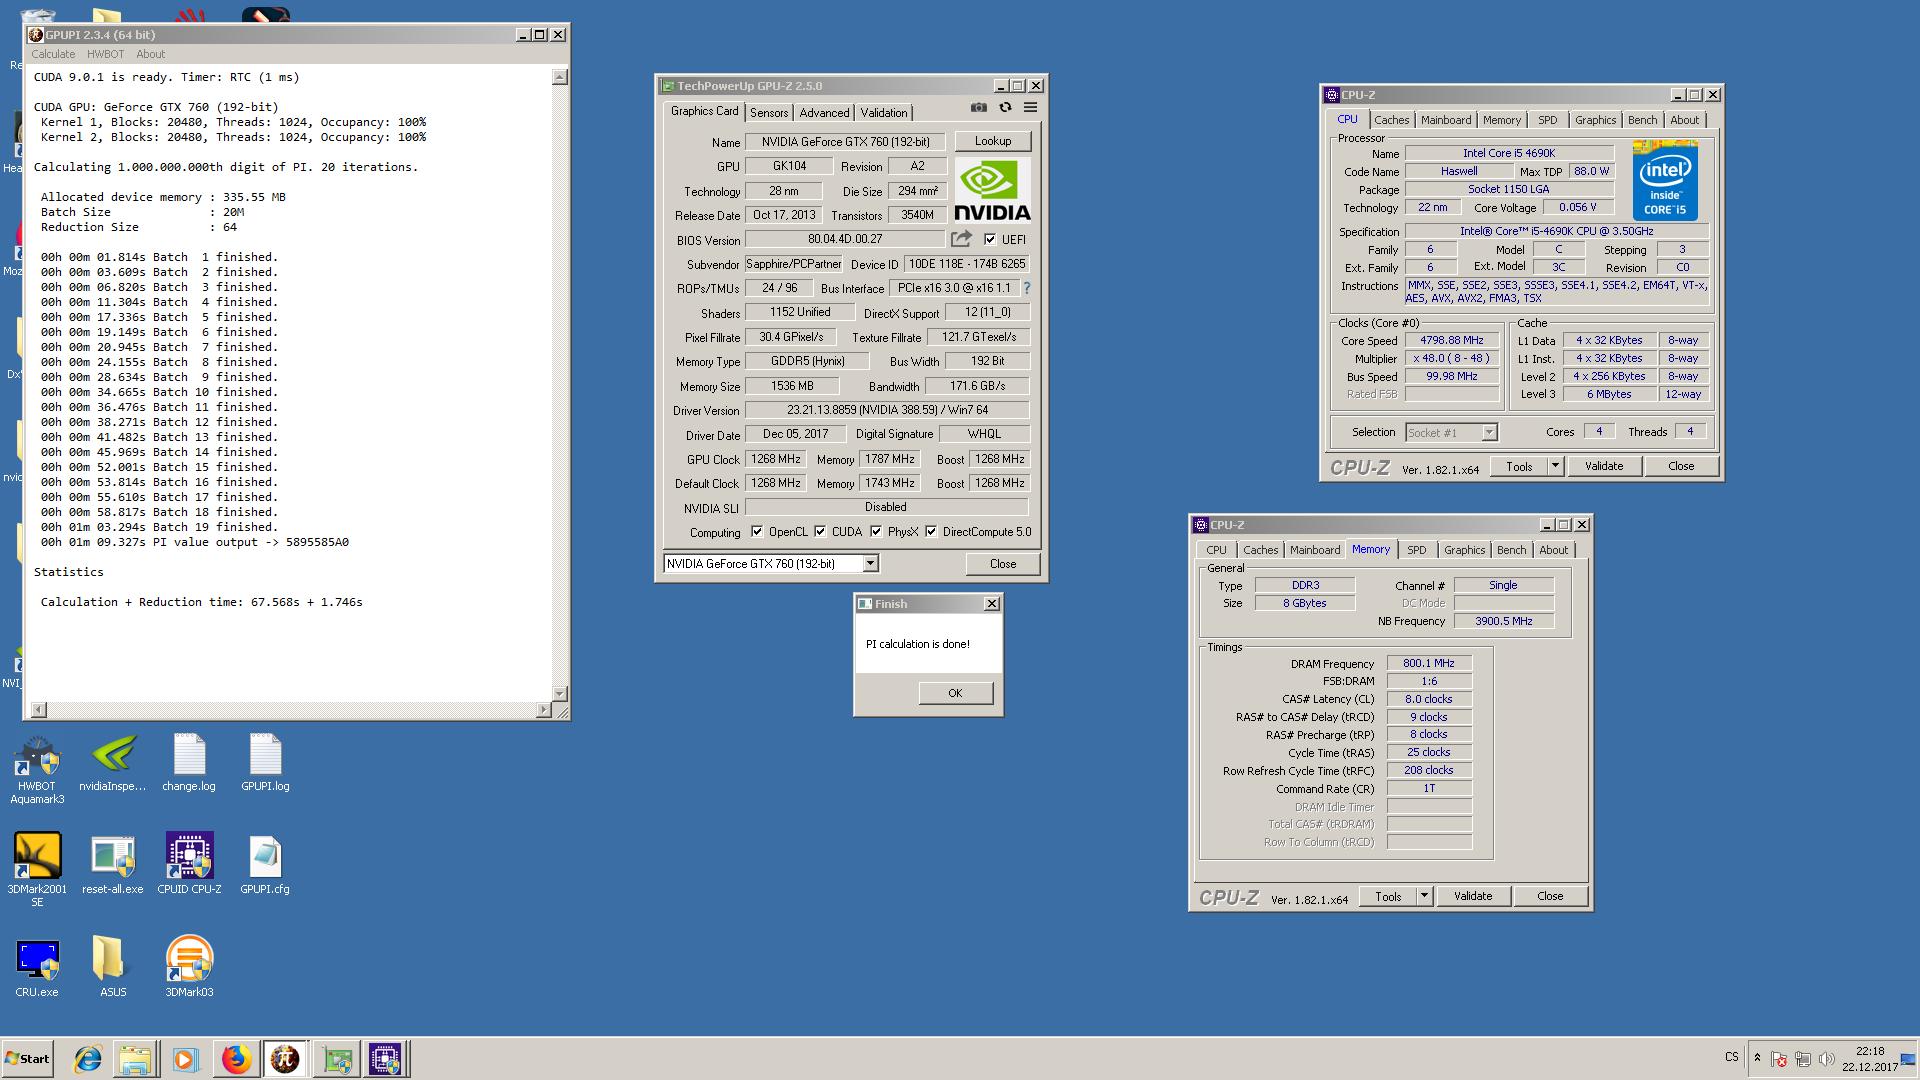This screenshot has width=1920, height=1080.
Task: Expand the Tools dropdown arrow in CPU-Z CPU window
Action: (1555, 466)
